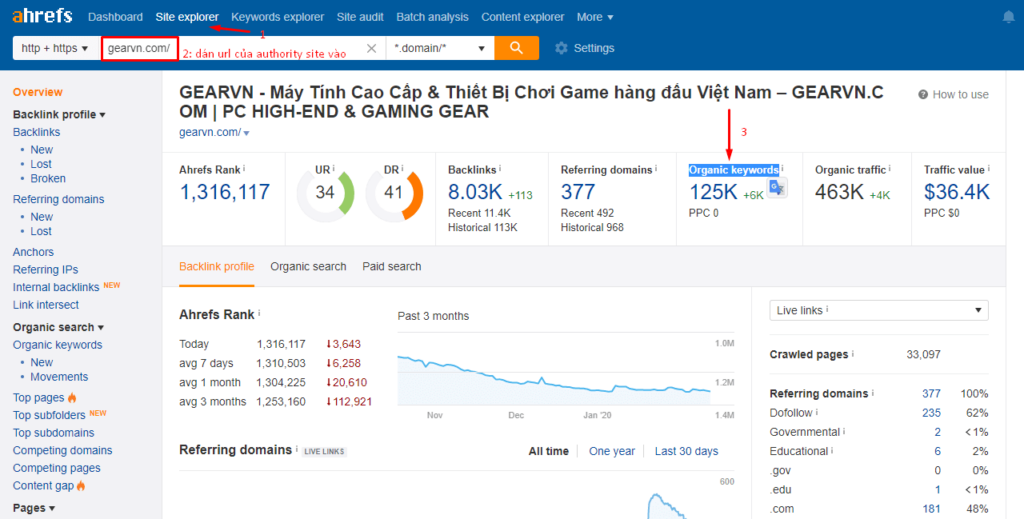Open Site audit
Image resolution: width=1024 pixels, height=519 pixels.
coord(360,17)
